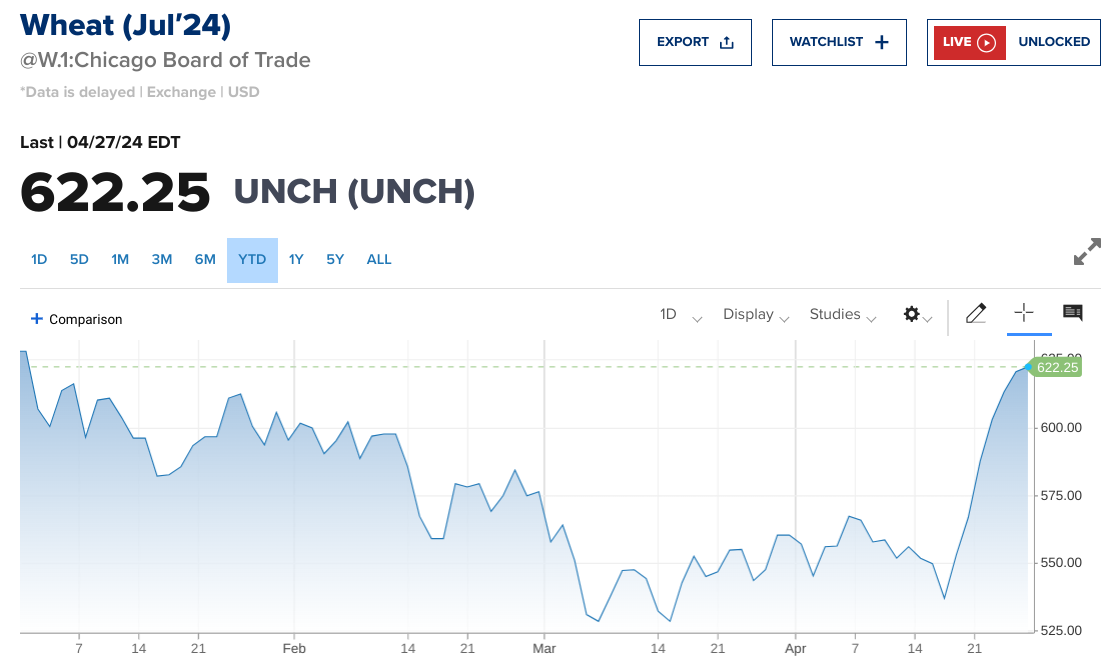Select the YTD time range tab
The width and height of the screenshot is (1116, 672).
[x=252, y=259]
